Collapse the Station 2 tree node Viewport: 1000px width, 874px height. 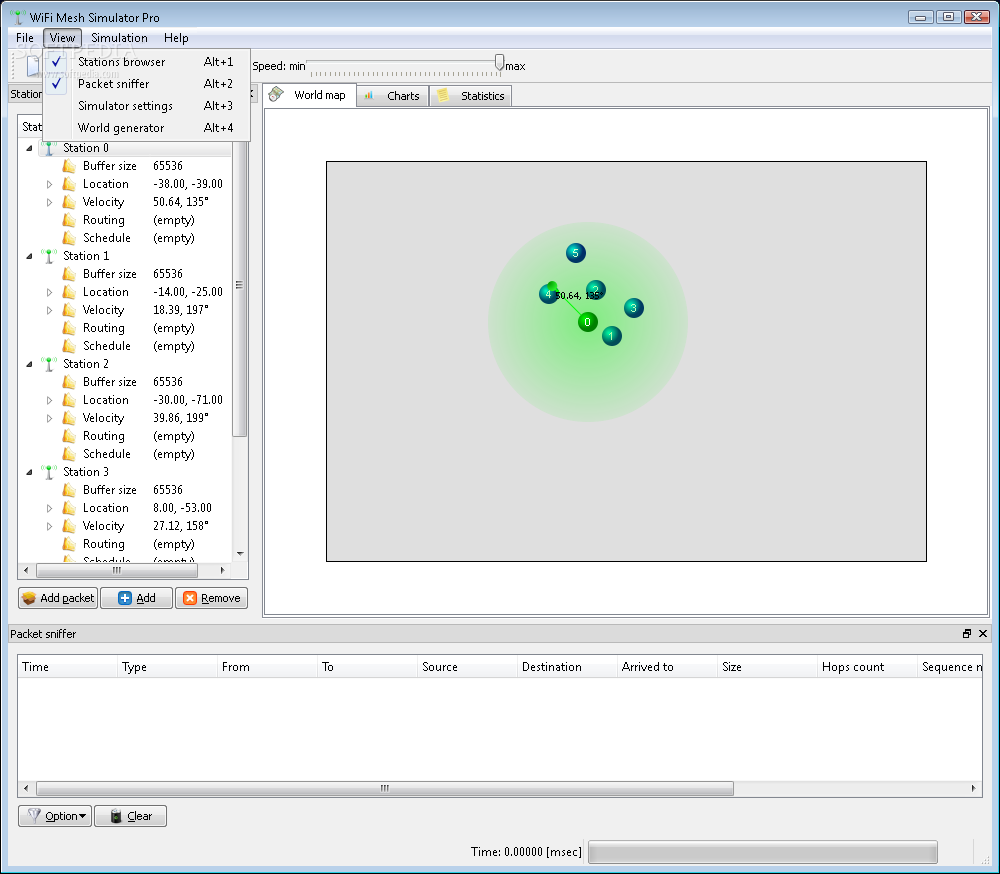29,364
